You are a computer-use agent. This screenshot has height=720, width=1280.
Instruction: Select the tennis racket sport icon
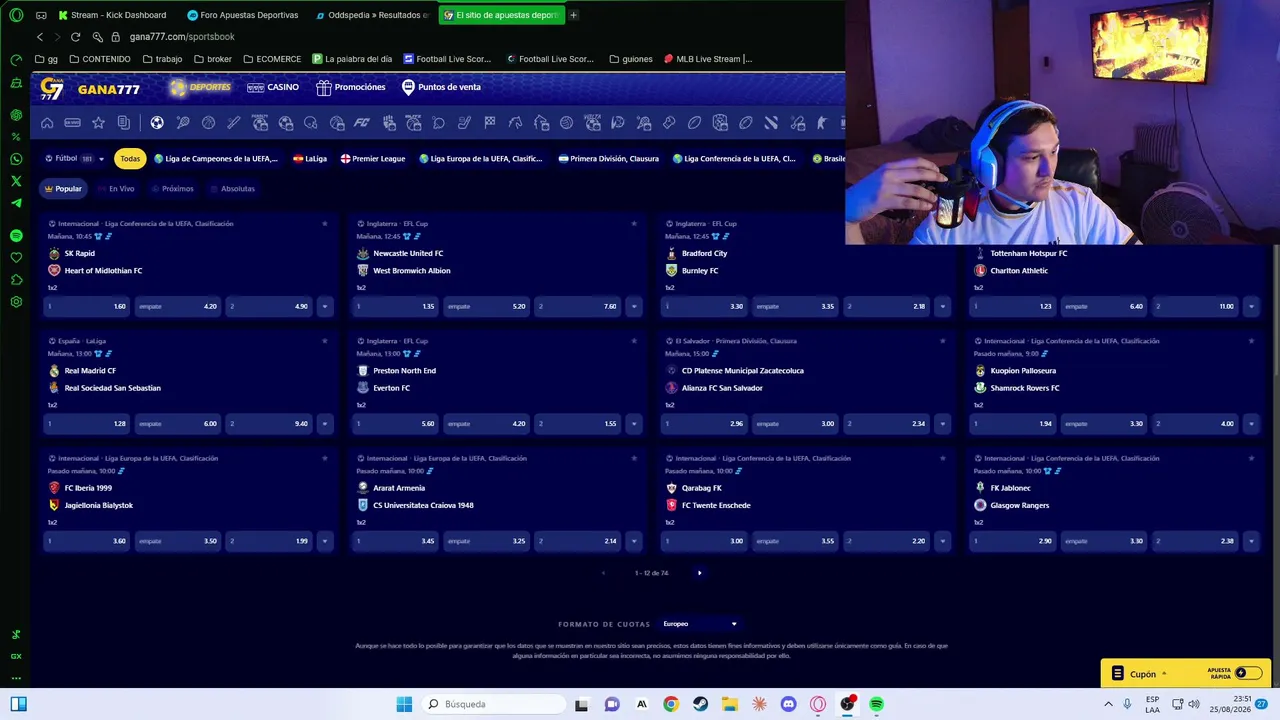[x=183, y=123]
